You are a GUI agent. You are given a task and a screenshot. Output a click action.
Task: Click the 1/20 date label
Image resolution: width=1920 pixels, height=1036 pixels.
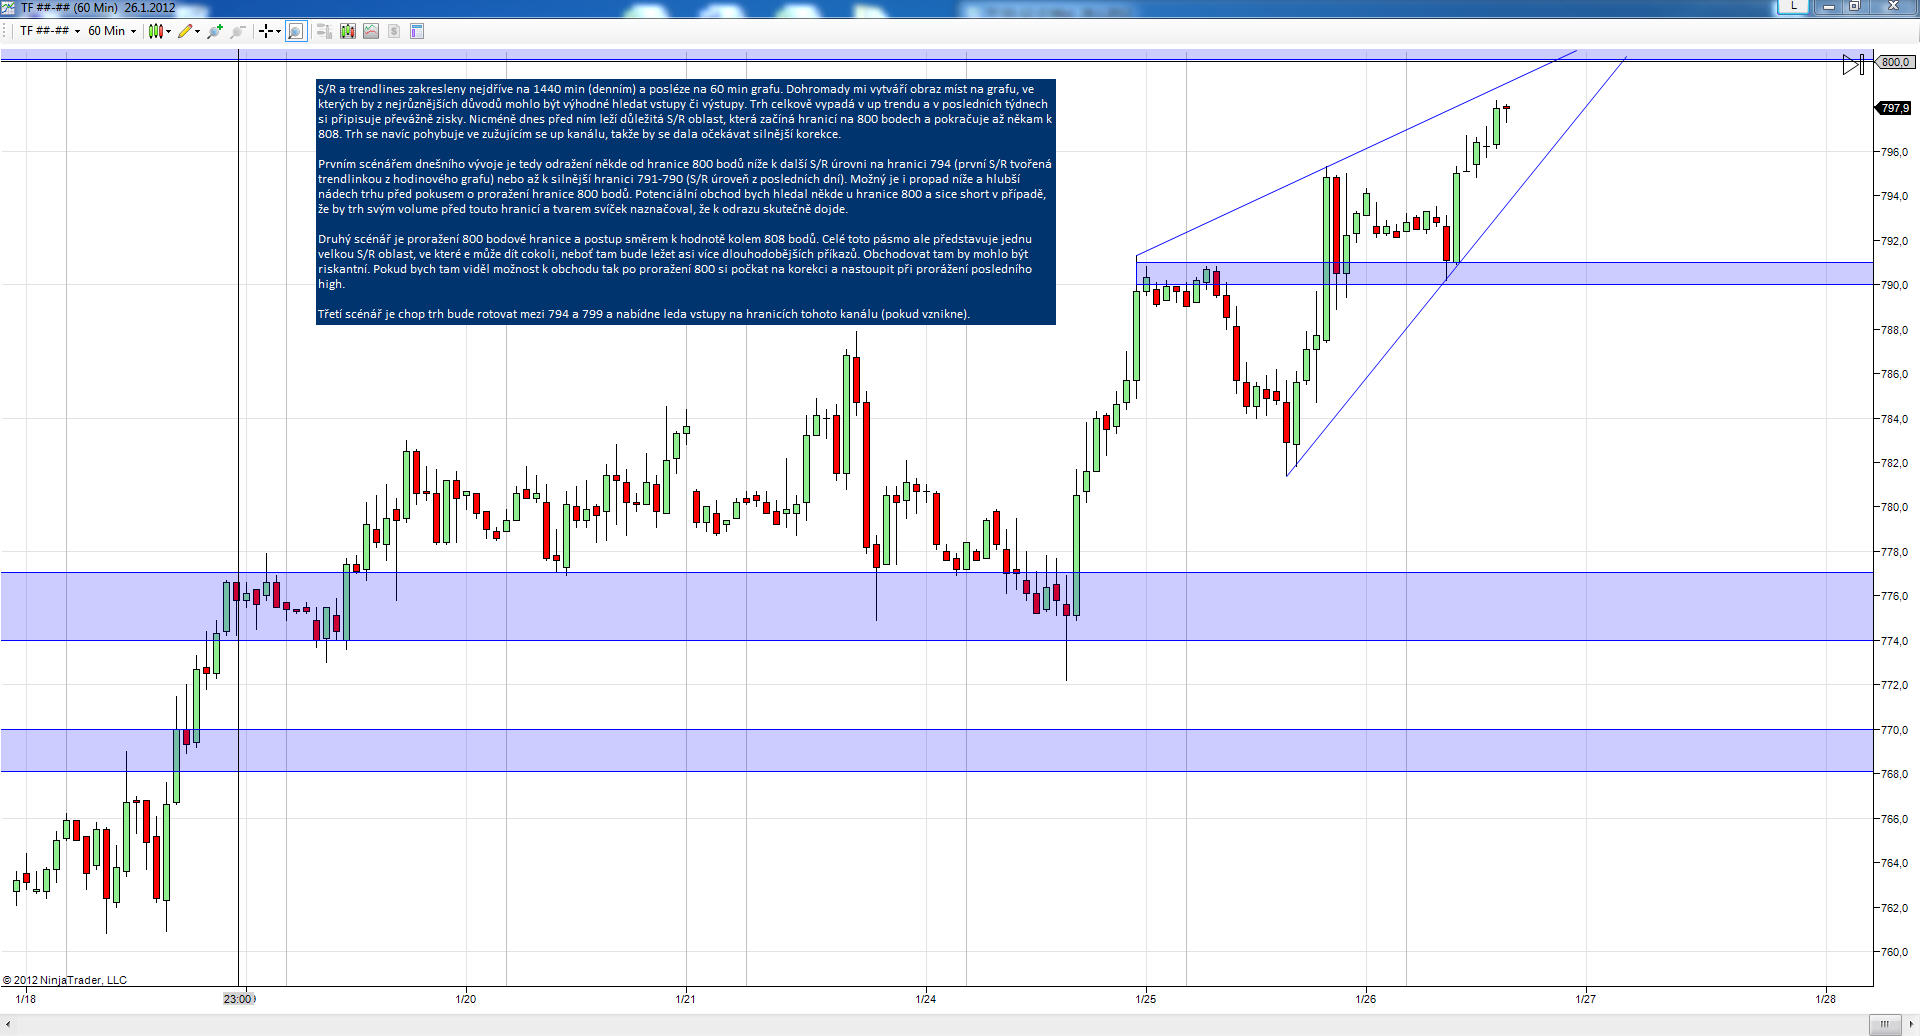tap(466, 998)
